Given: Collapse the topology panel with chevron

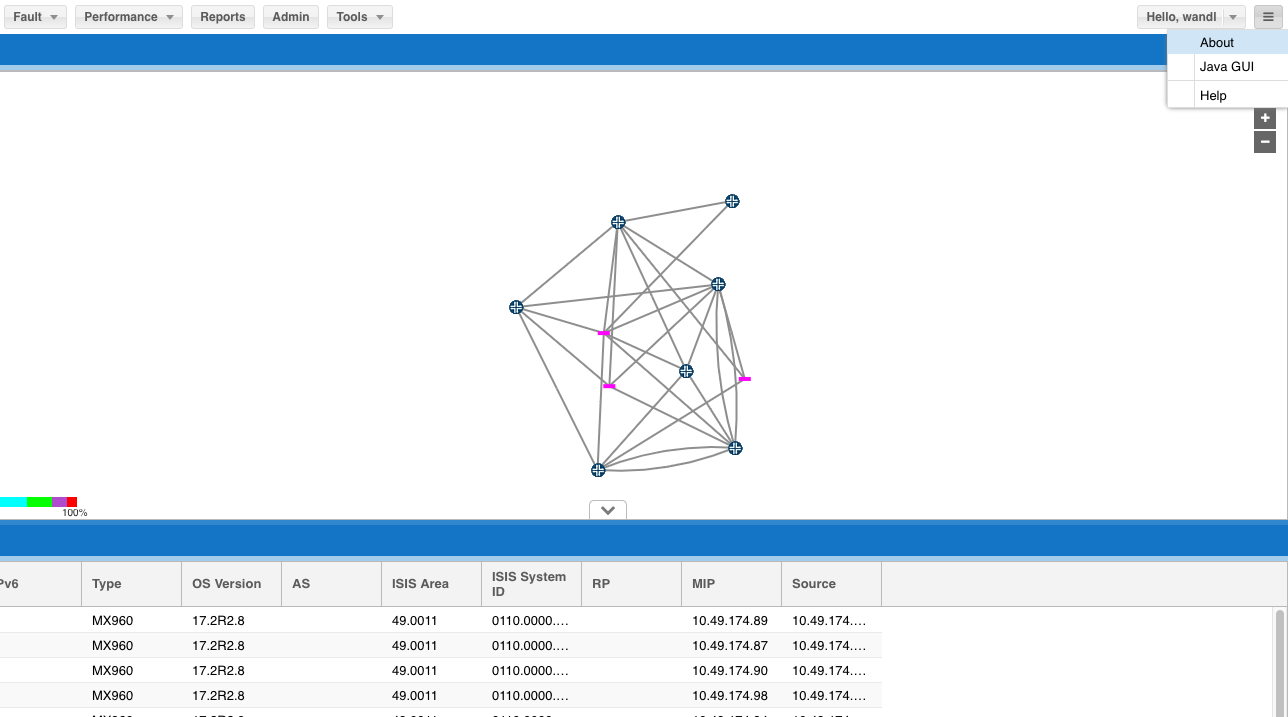Looking at the screenshot, I should (608, 510).
